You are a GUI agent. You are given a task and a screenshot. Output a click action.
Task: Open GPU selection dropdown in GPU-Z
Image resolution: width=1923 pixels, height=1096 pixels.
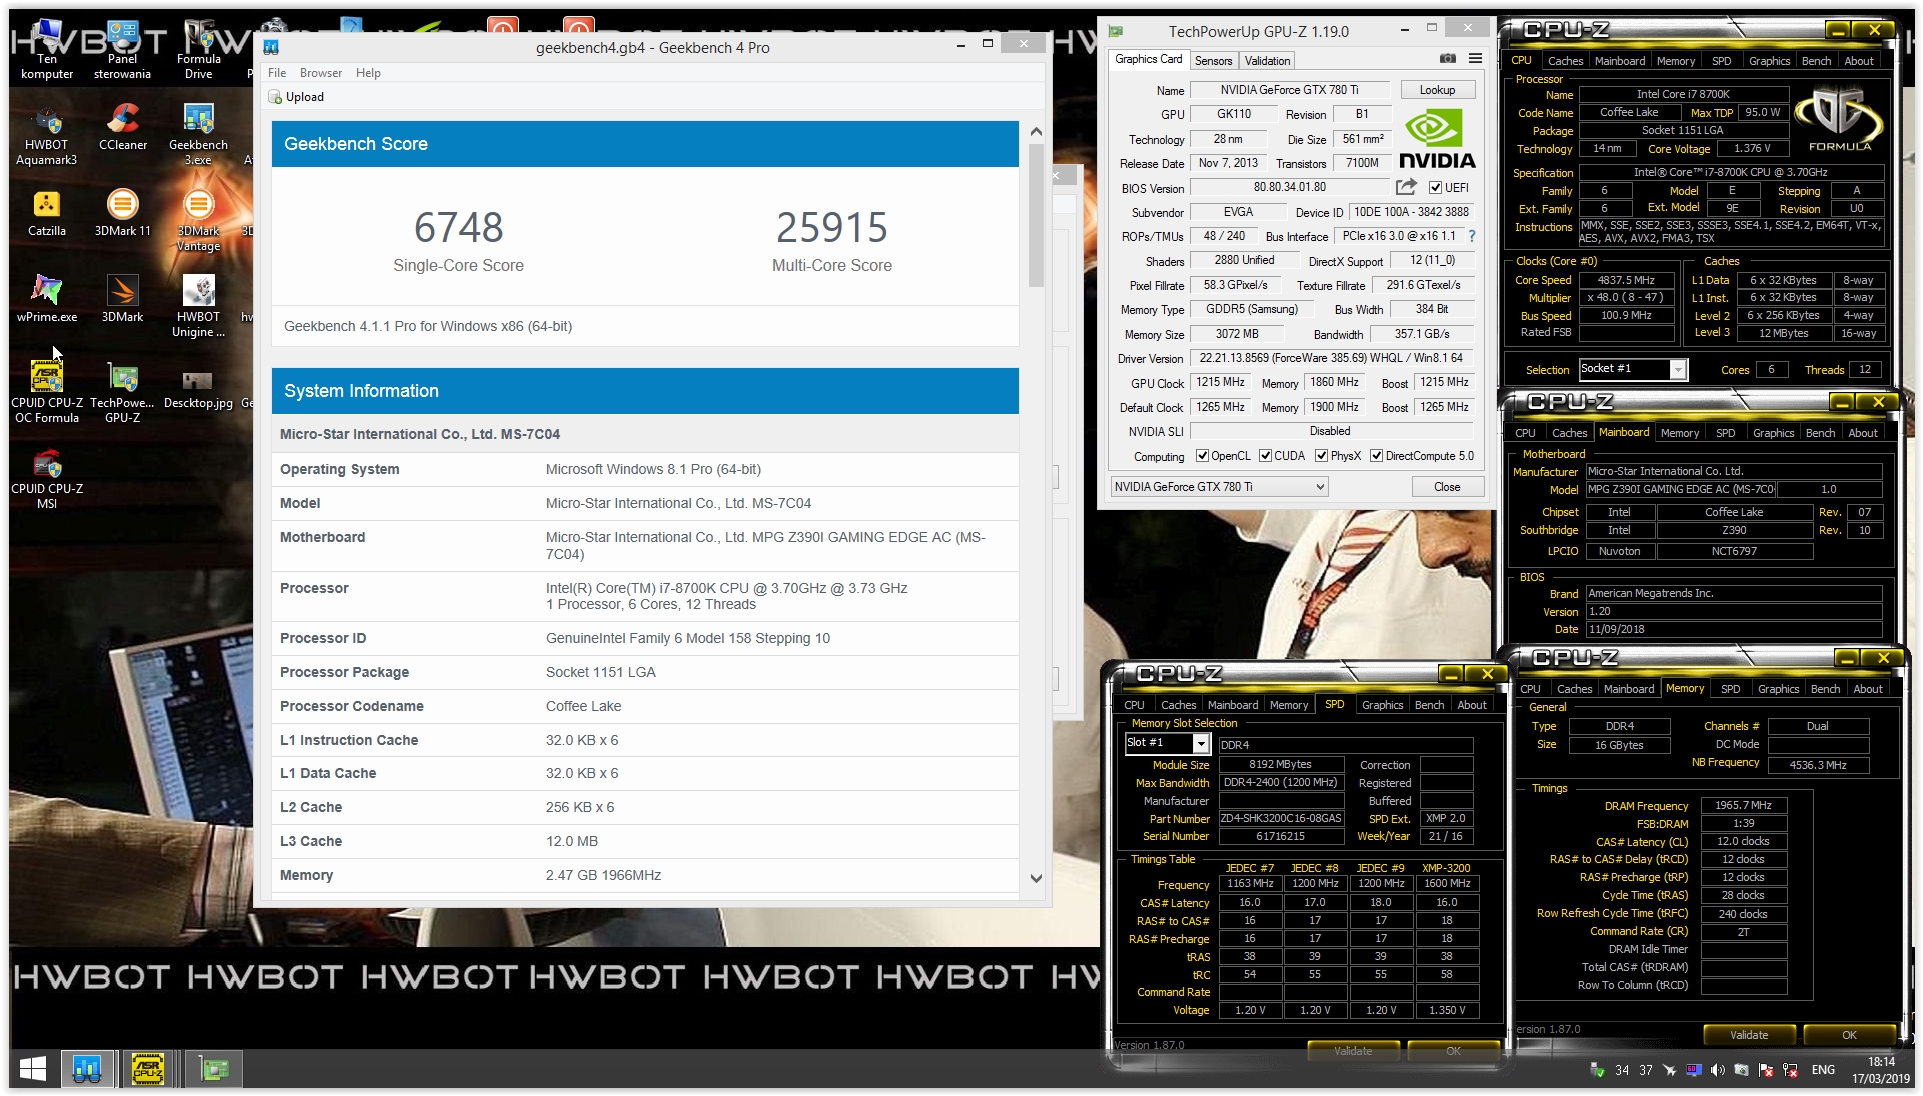pos(1219,487)
